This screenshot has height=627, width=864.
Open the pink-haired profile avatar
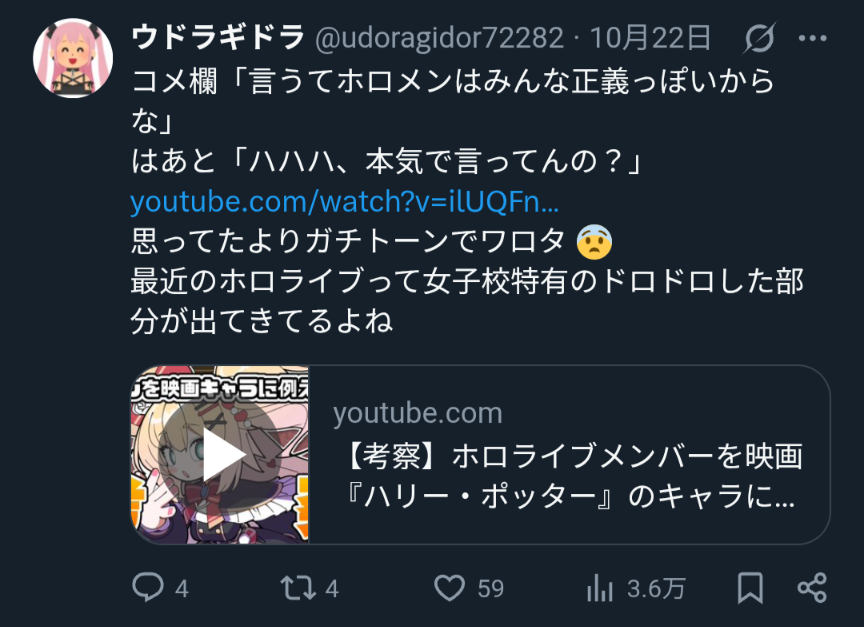(x=73, y=58)
